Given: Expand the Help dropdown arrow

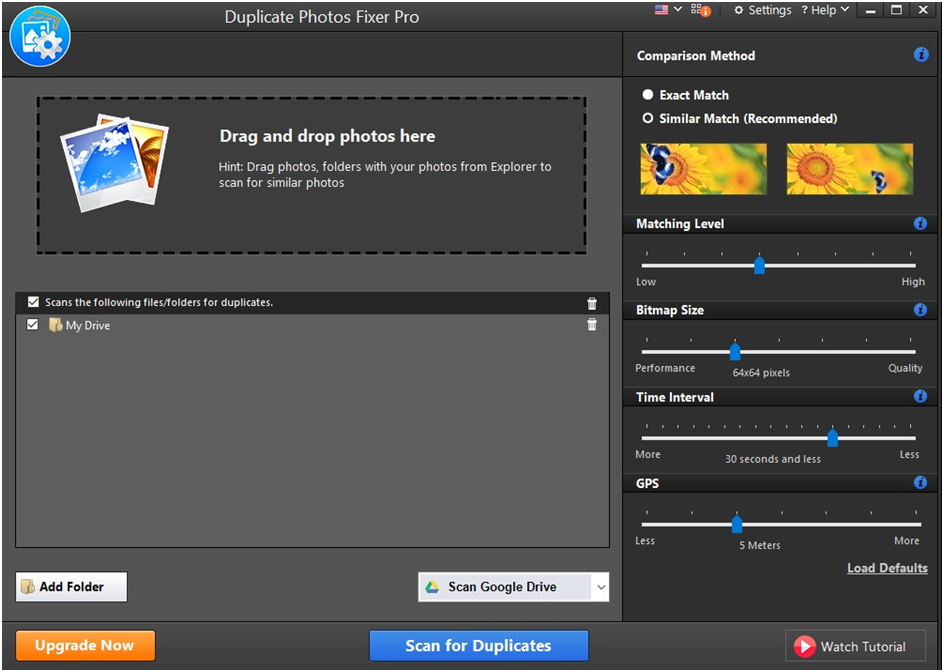Looking at the screenshot, I should point(844,10).
